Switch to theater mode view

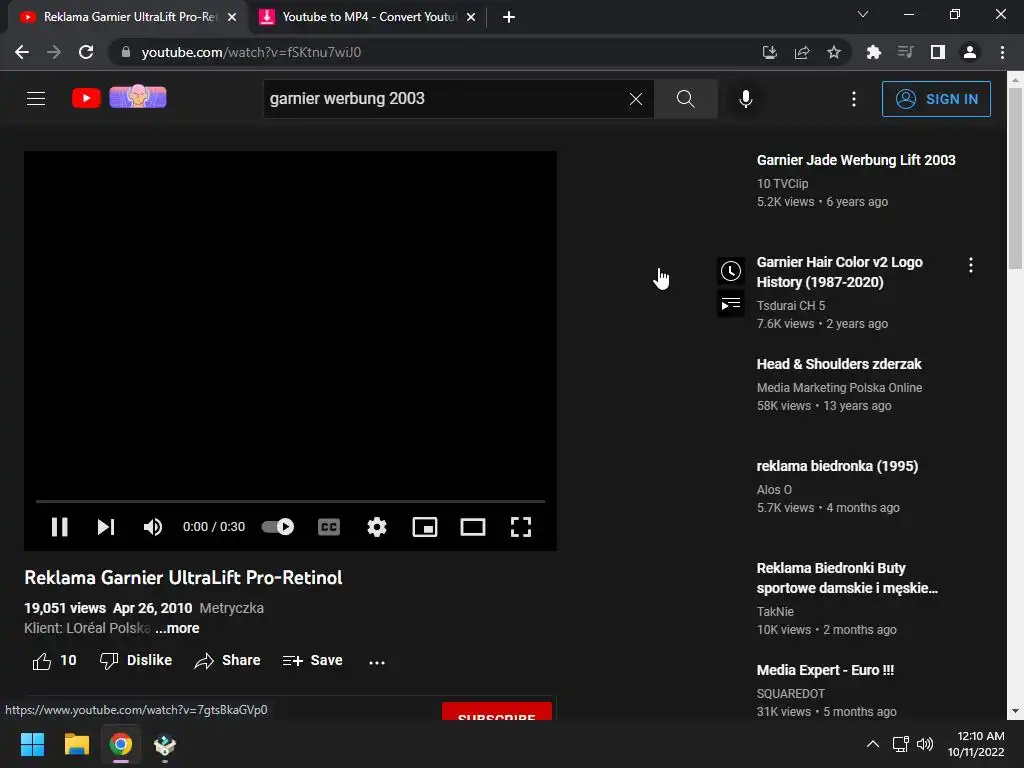point(473,527)
